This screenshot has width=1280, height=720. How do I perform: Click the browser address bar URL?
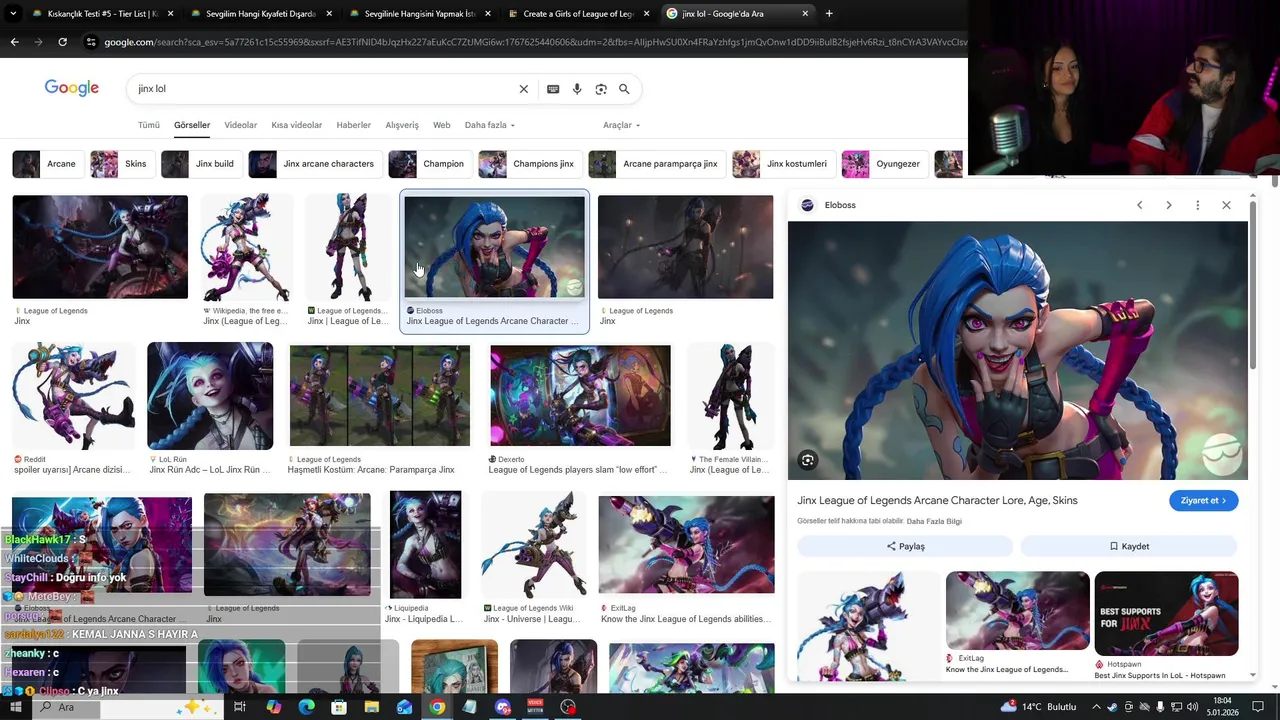(535, 42)
